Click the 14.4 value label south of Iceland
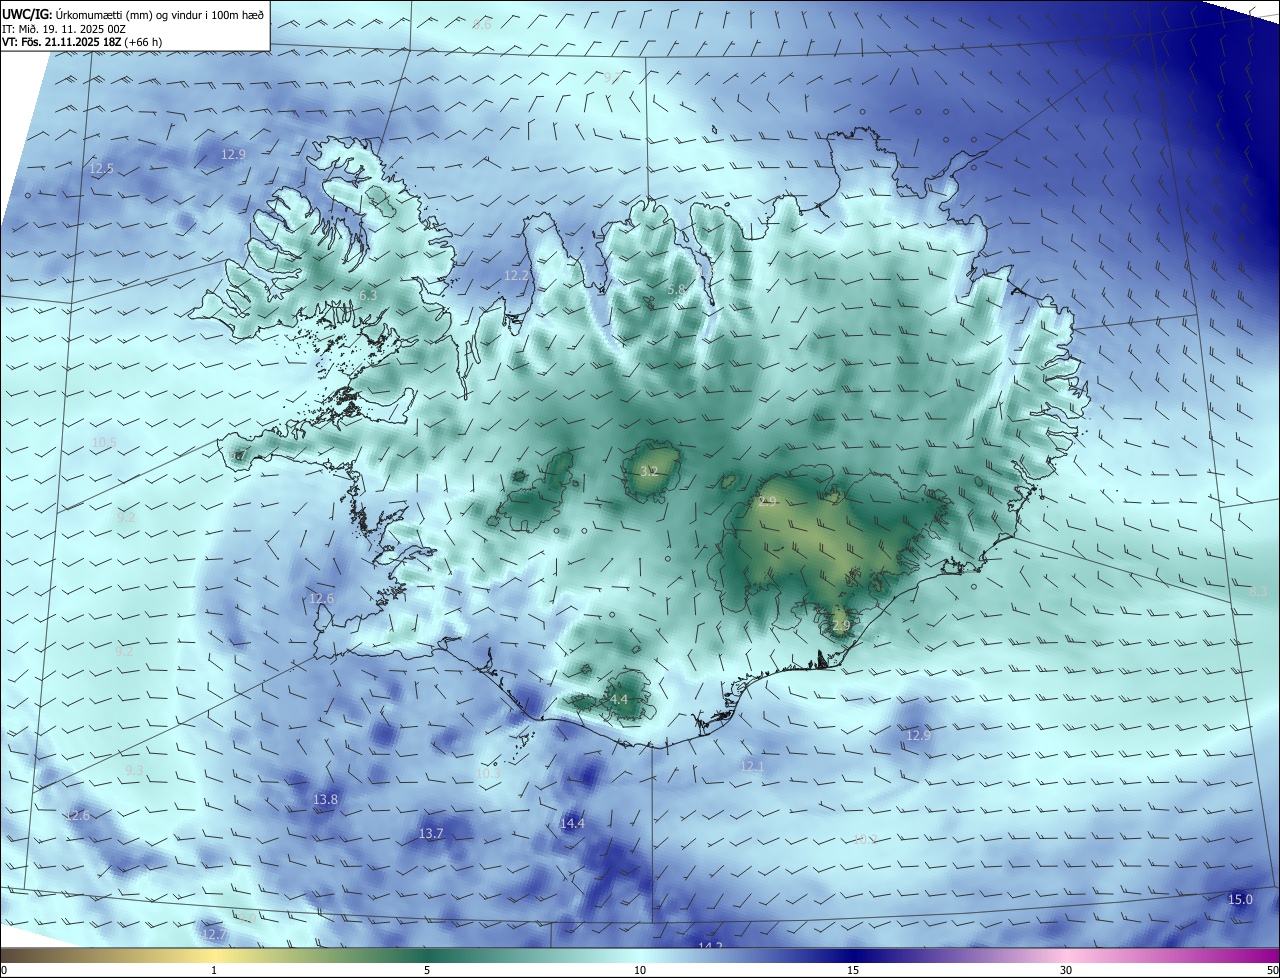Image resolution: width=1280 pixels, height=978 pixels. (572, 824)
